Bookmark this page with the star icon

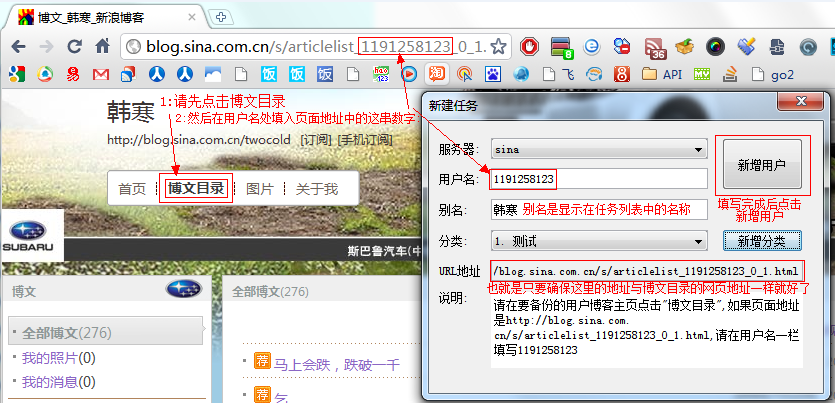tap(498, 47)
